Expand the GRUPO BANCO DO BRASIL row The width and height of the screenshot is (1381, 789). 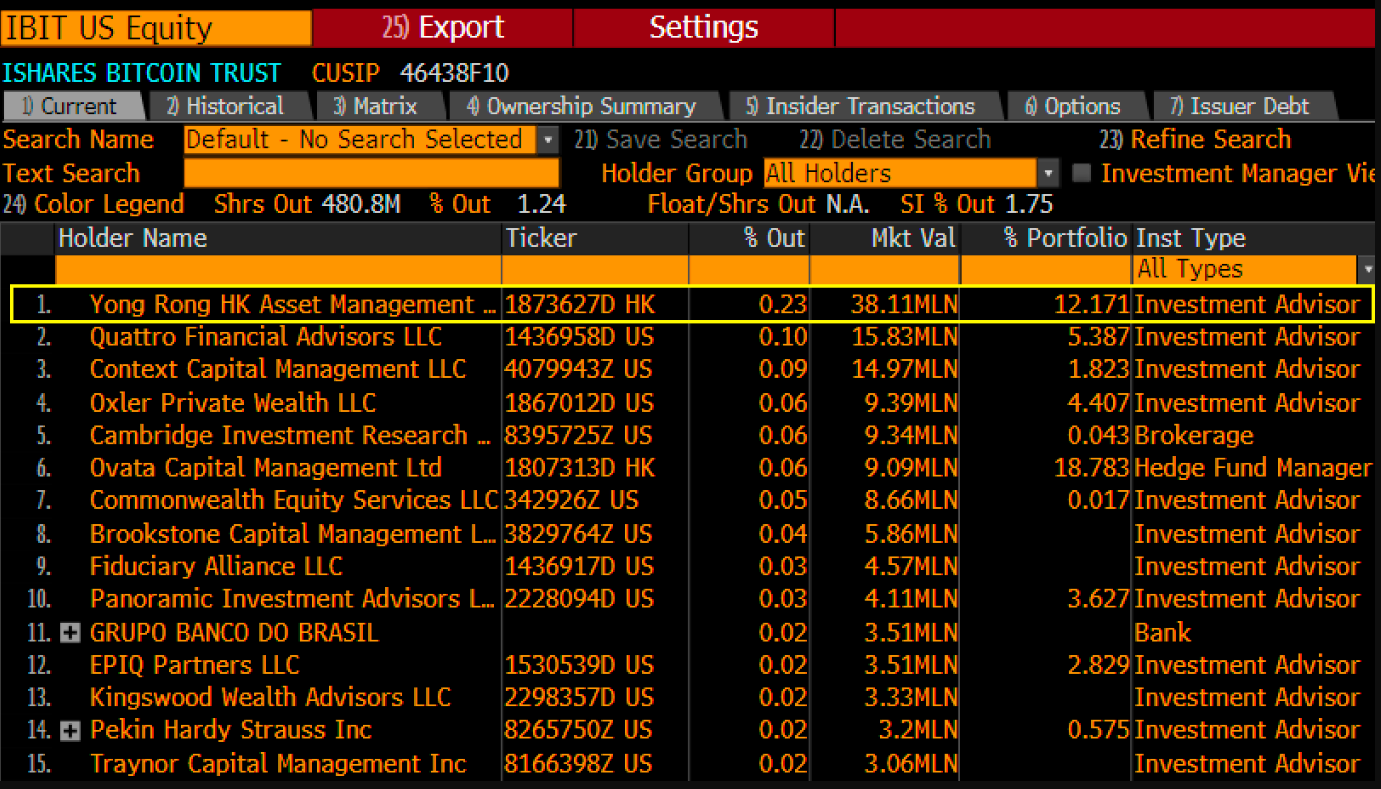coord(70,633)
